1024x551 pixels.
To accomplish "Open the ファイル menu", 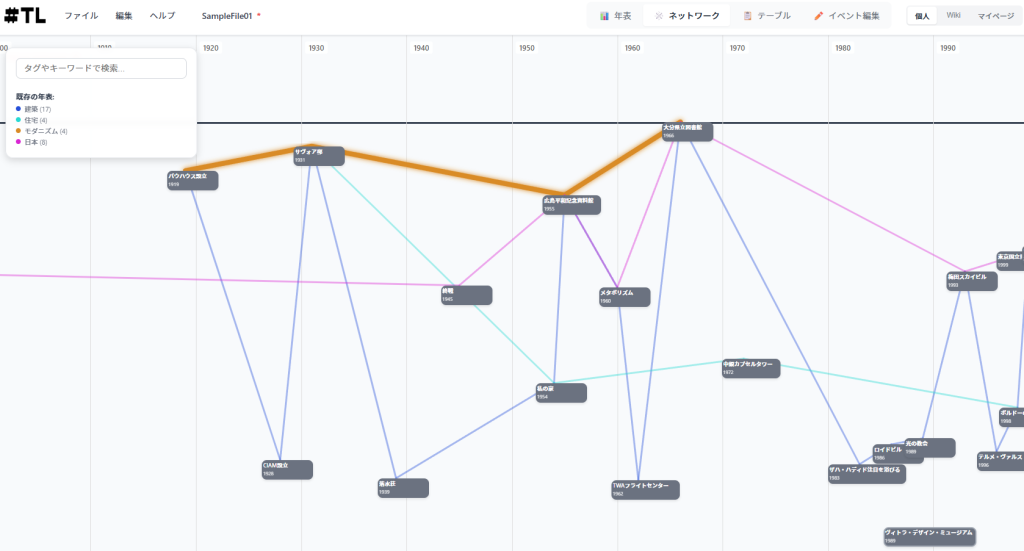I will click(x=81, y=16).
